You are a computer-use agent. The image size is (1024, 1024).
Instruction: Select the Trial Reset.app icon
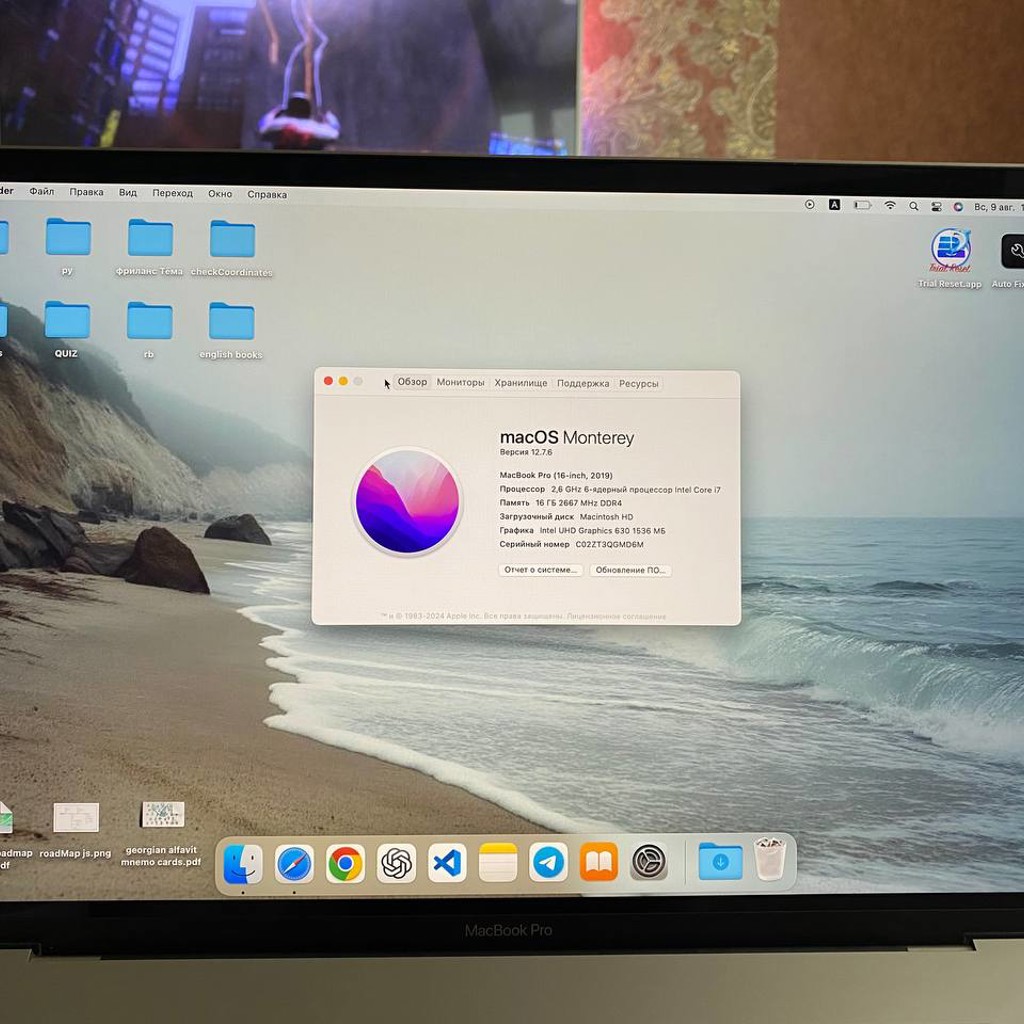(x=950, y=258)
